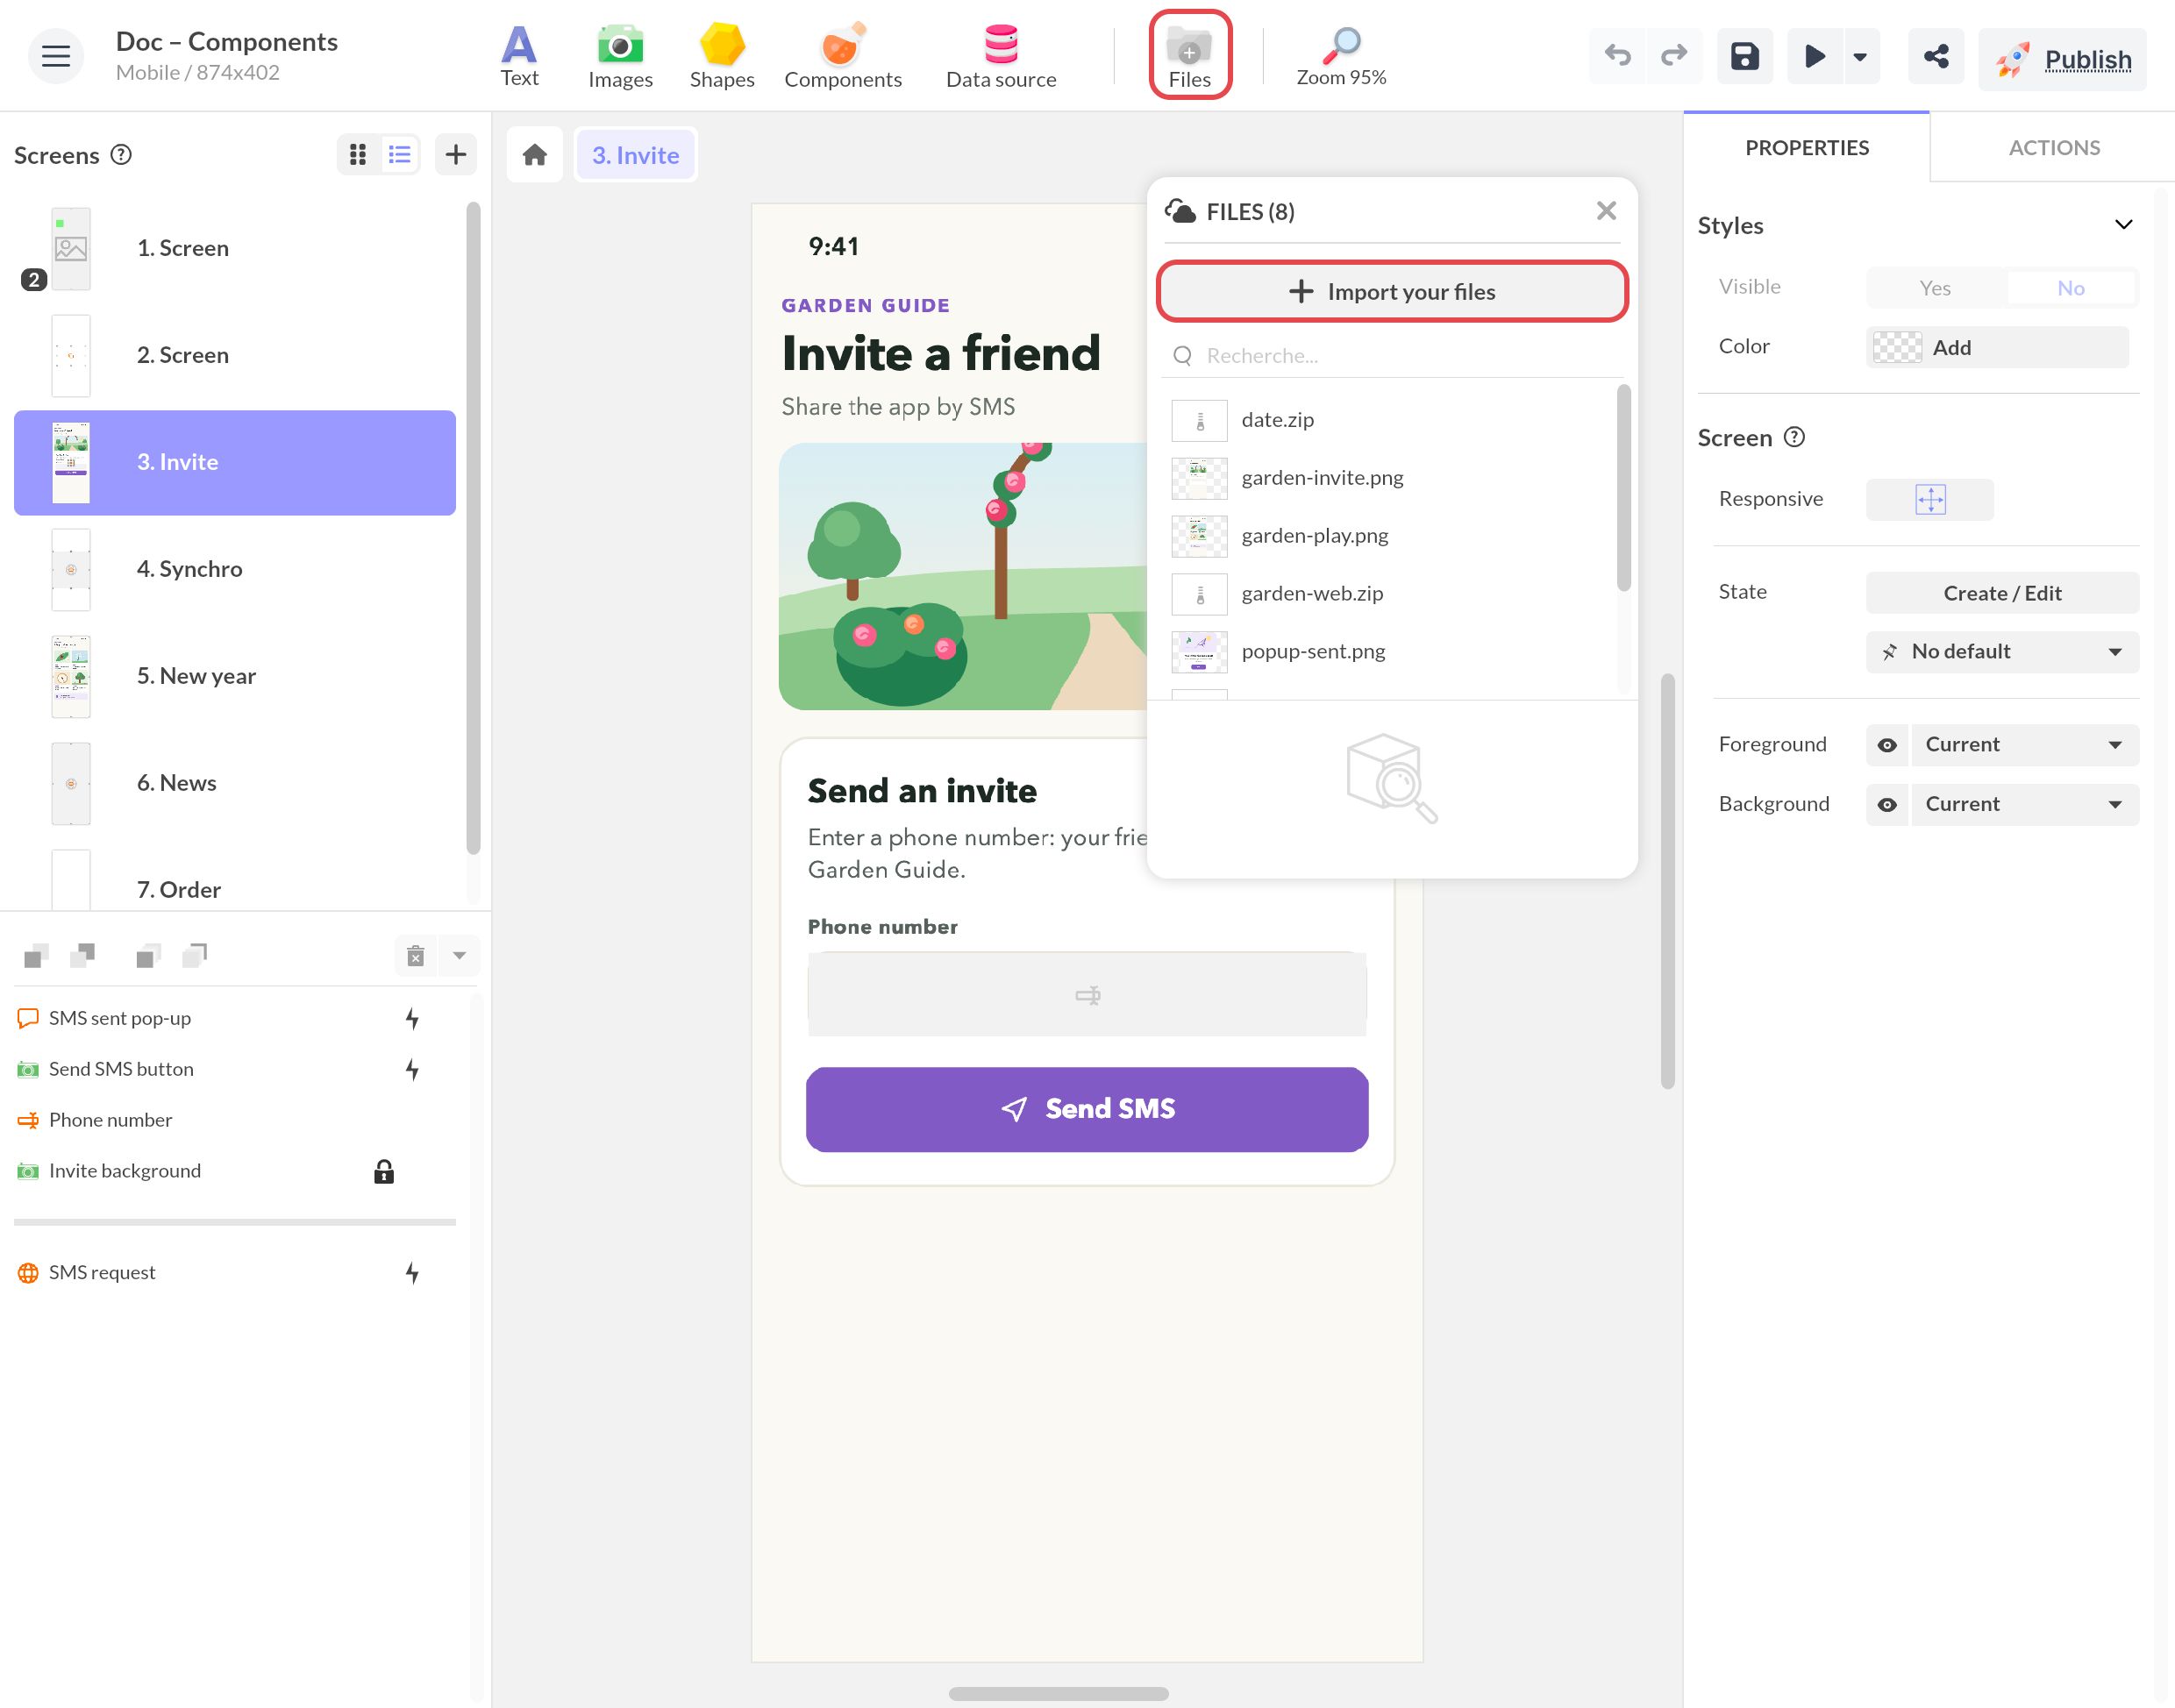Undo the last action

[x=1617, y=56]
